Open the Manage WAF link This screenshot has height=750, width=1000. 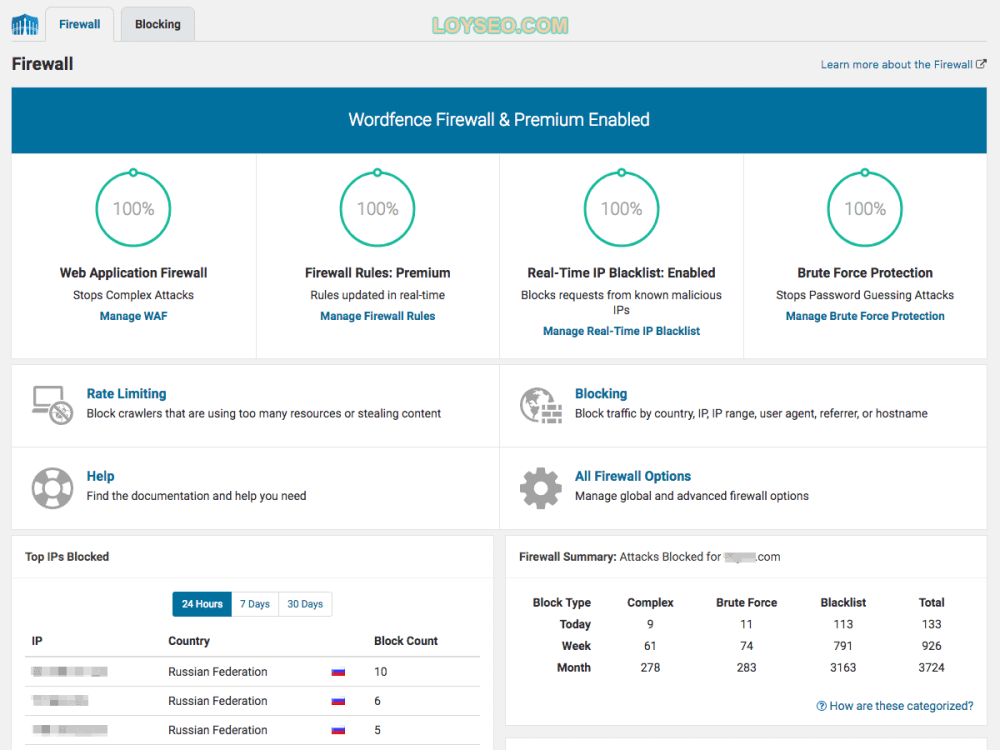pyautogui.click(x=133, y=316)
